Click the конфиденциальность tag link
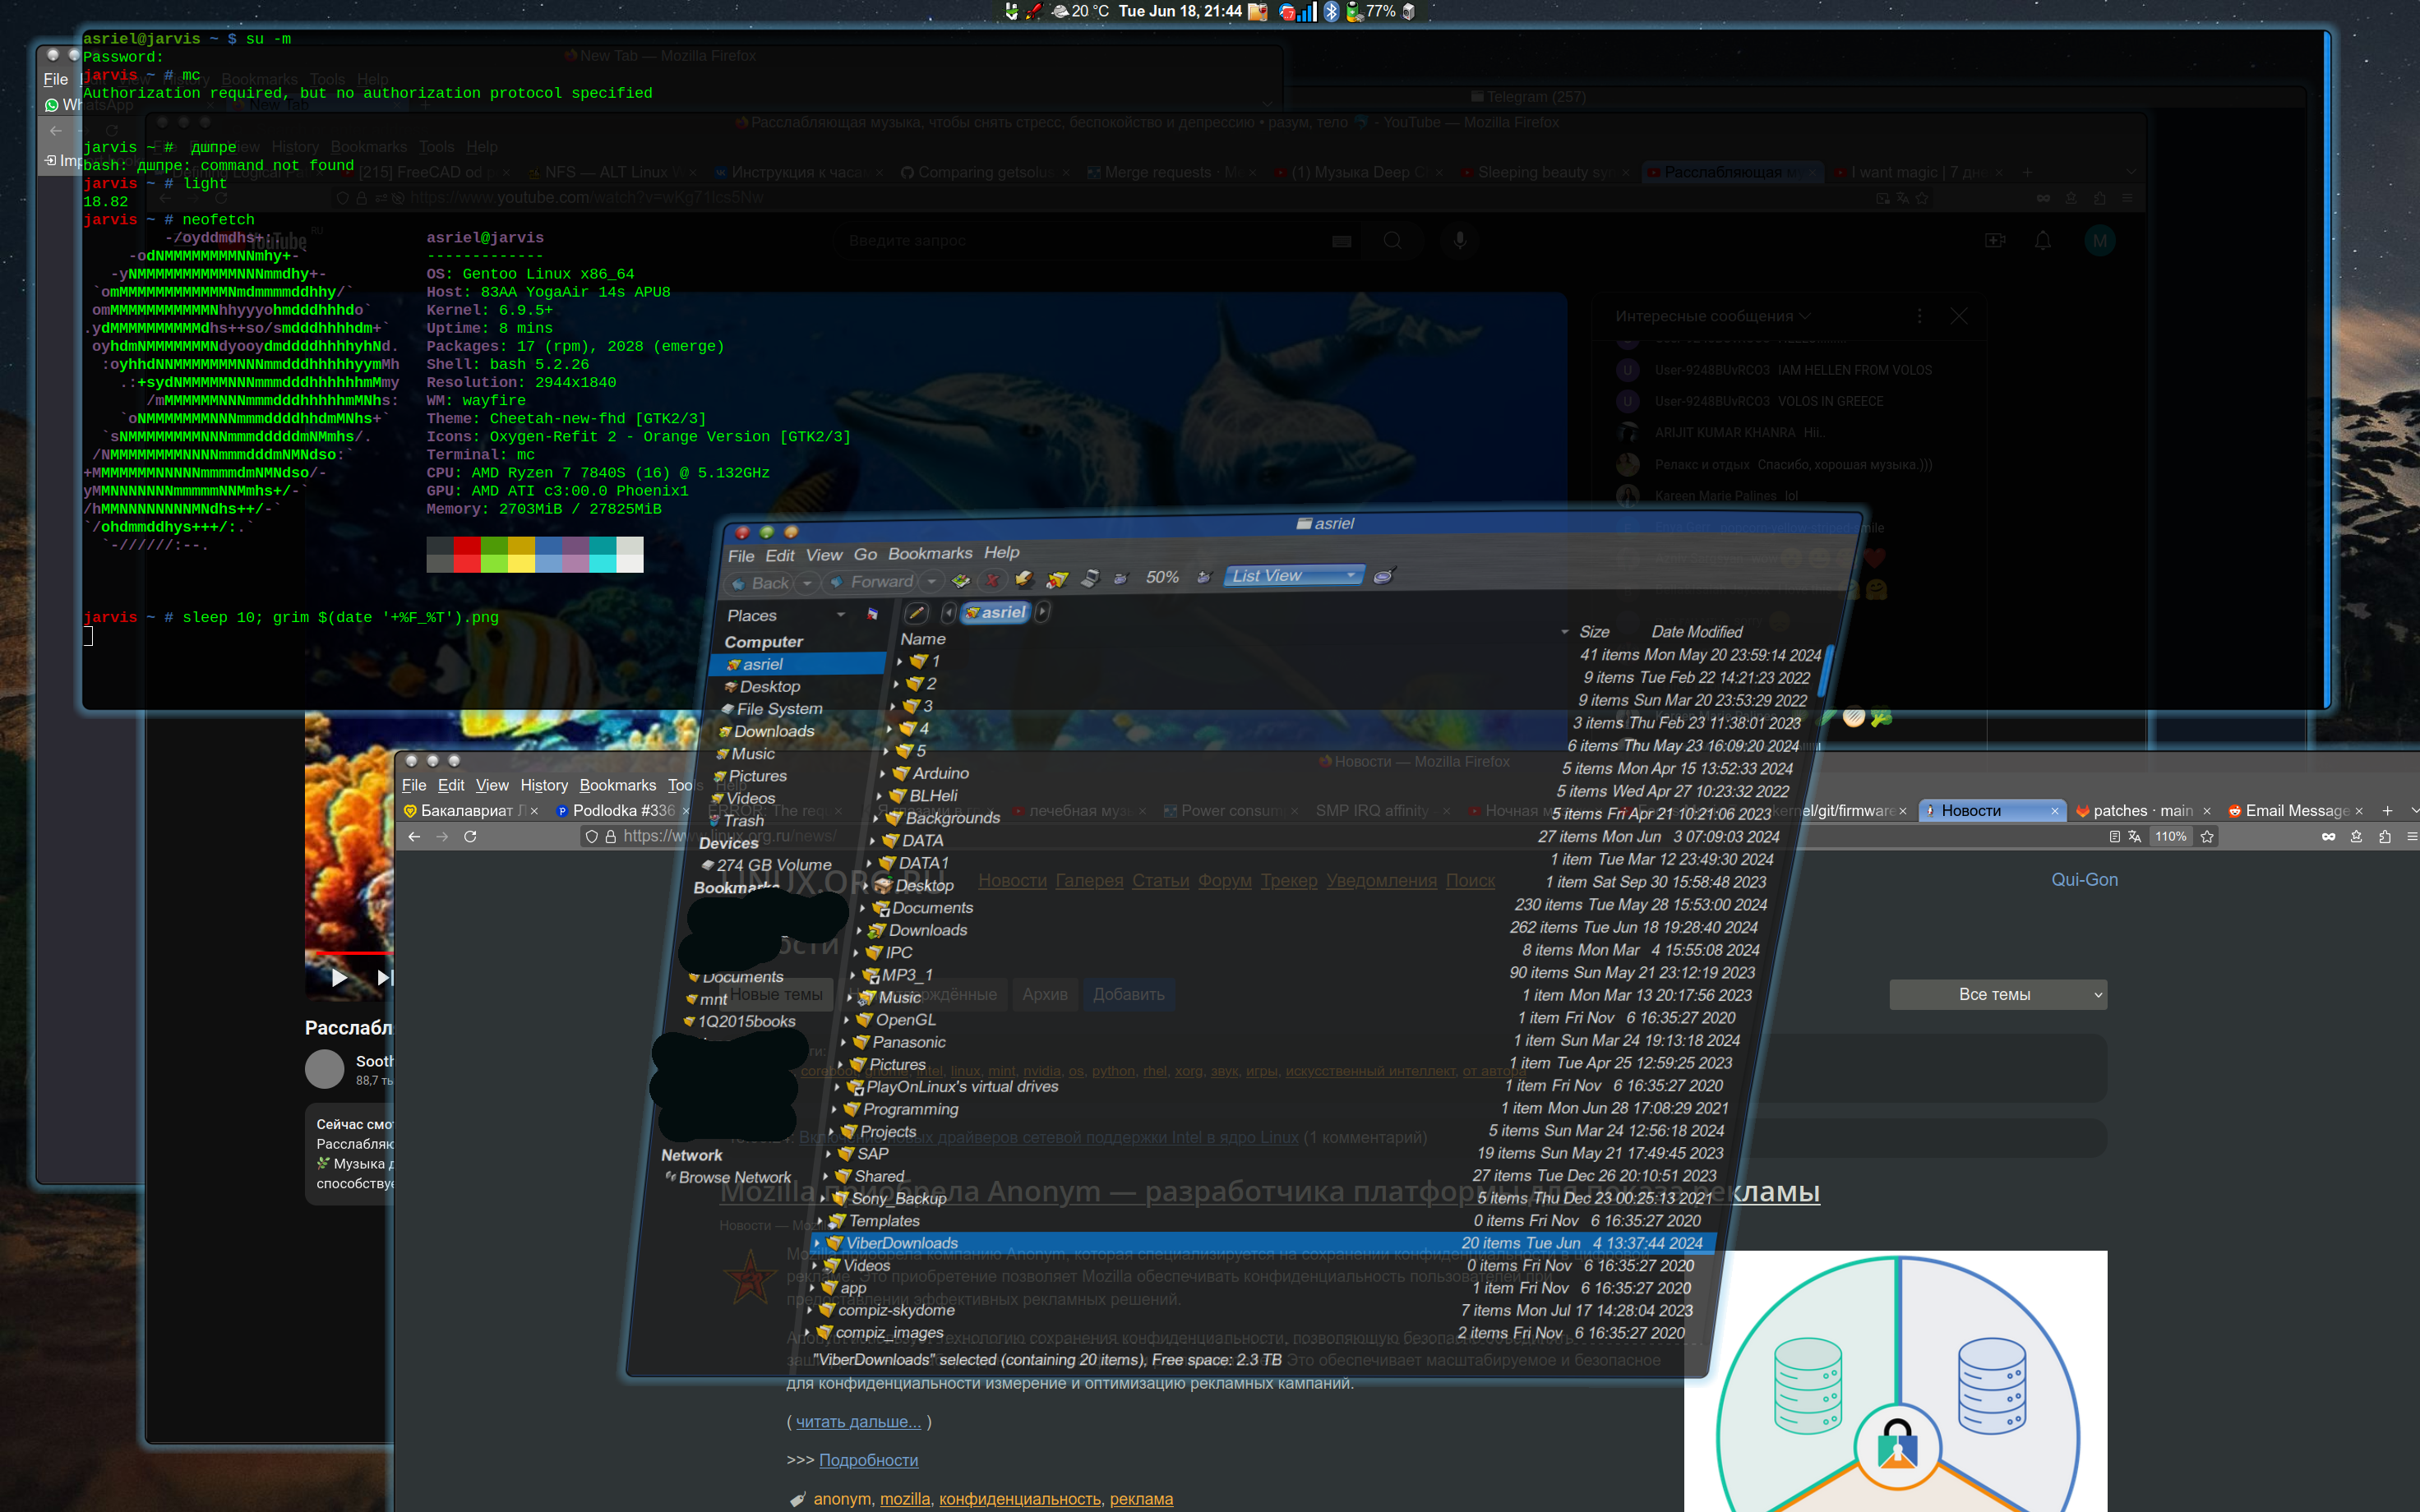The image size is (2420, 1512). click(x=1019, y=1499)
